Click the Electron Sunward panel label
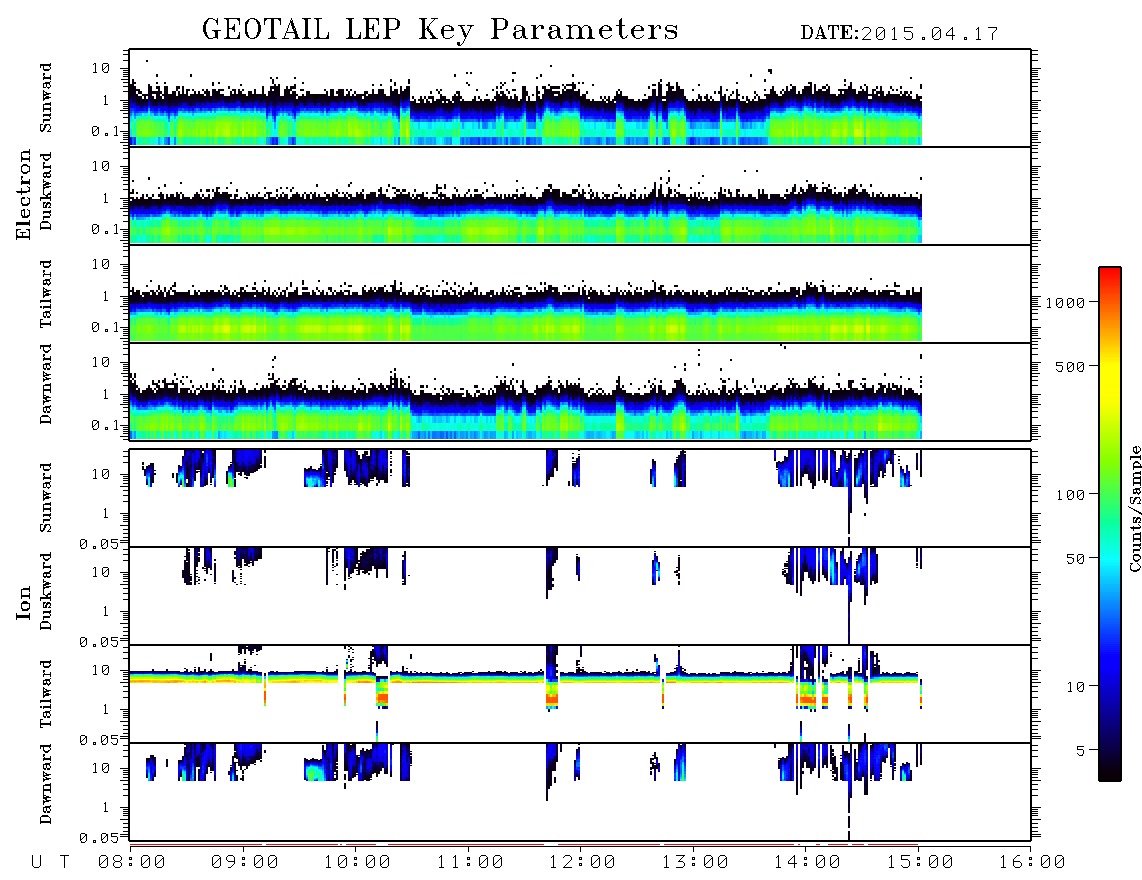The height and width of the screenshot is (880, 1142). tap(46, 98)
